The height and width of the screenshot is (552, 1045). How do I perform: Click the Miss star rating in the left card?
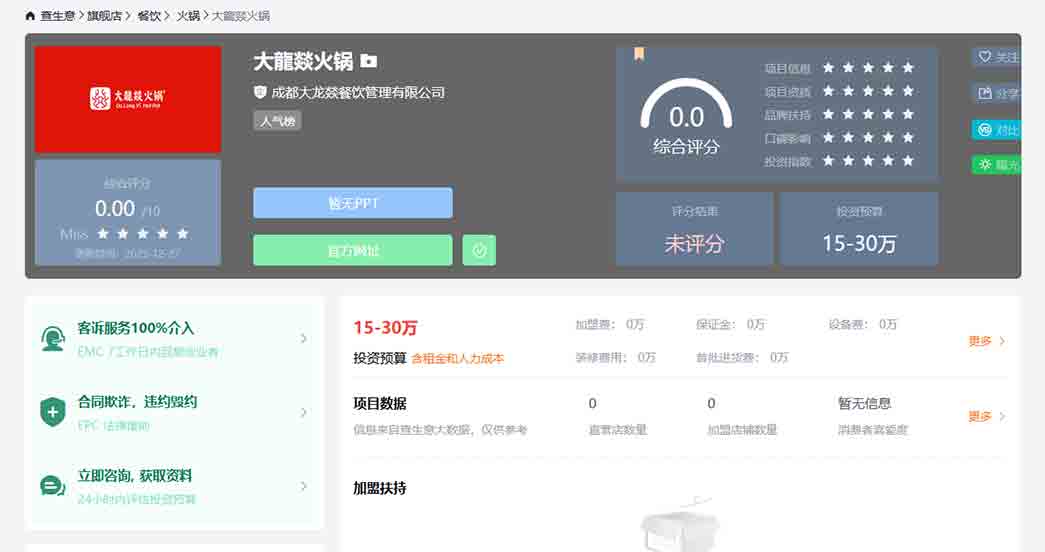(143, 234)
